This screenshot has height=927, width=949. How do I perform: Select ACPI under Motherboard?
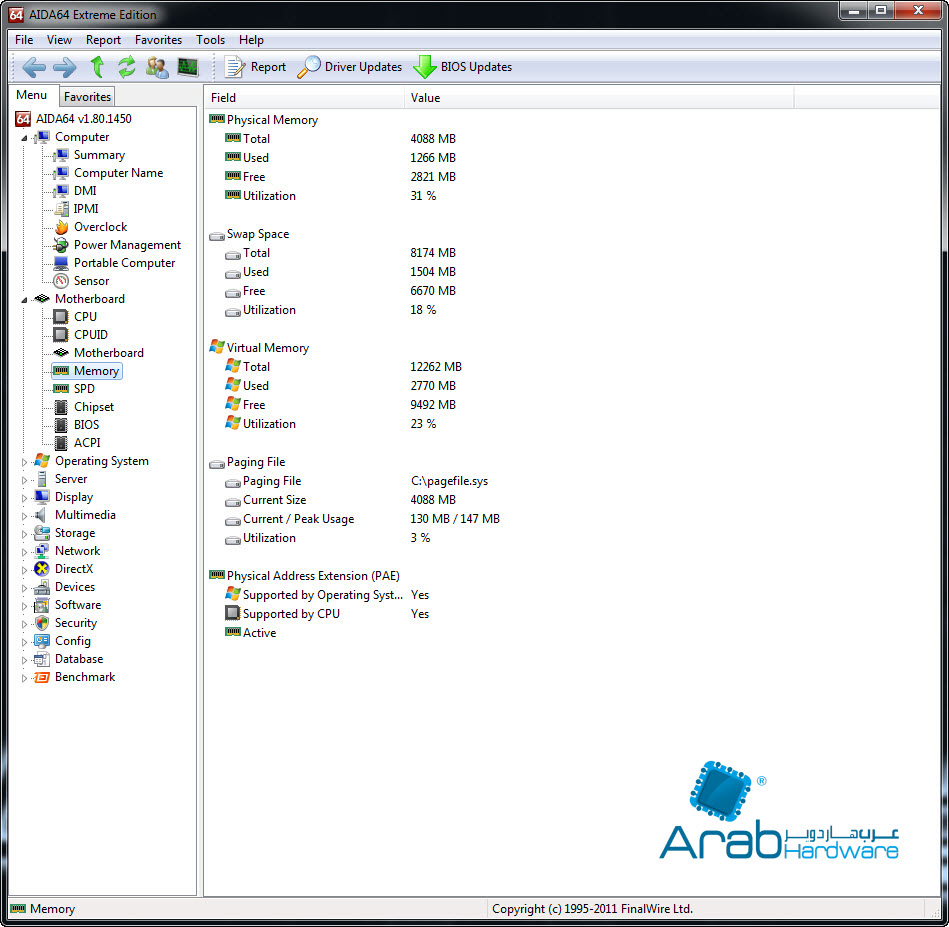point(87,443)
